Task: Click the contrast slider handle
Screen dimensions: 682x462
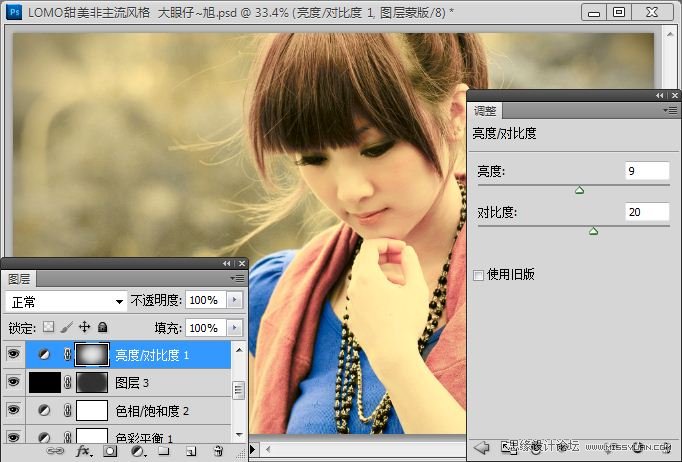Action: [x=593, y=231]
